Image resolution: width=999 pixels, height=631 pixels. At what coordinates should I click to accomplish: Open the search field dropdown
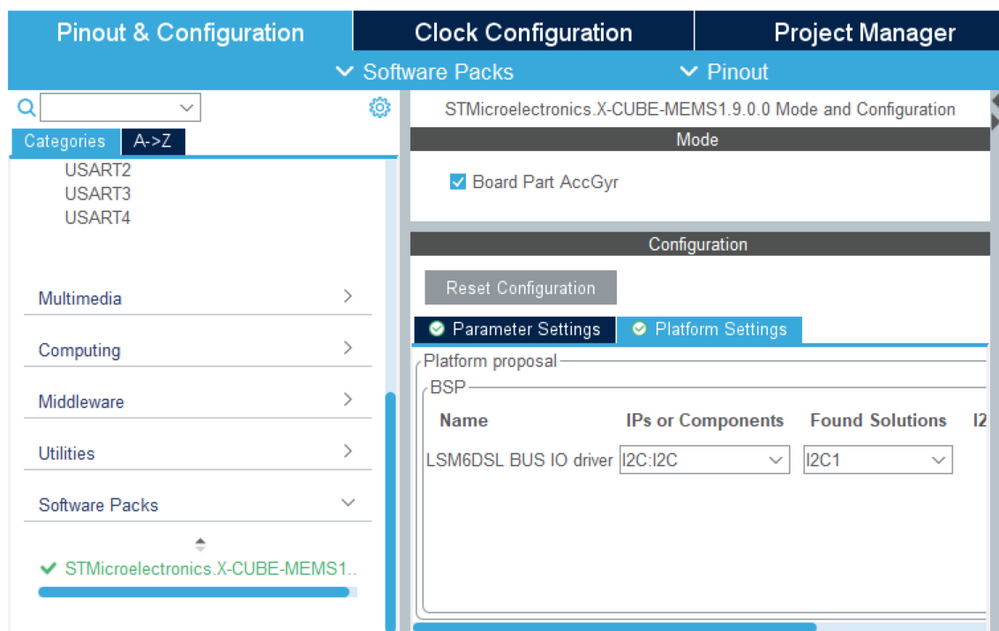click(186, 107)
